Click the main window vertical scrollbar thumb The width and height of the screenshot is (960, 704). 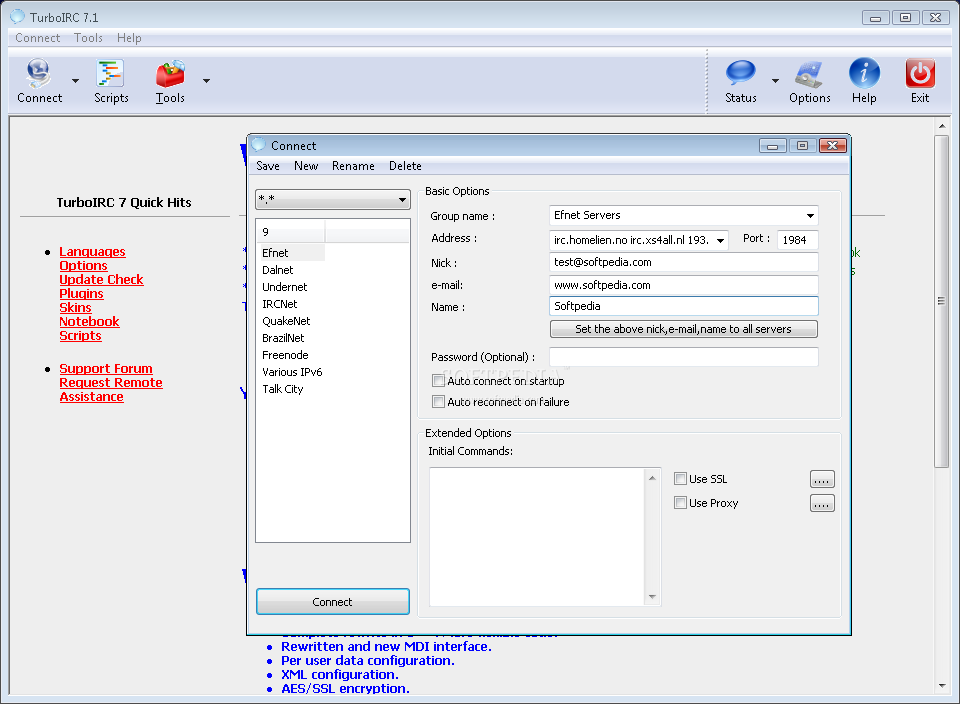click(x=942, y=302)
